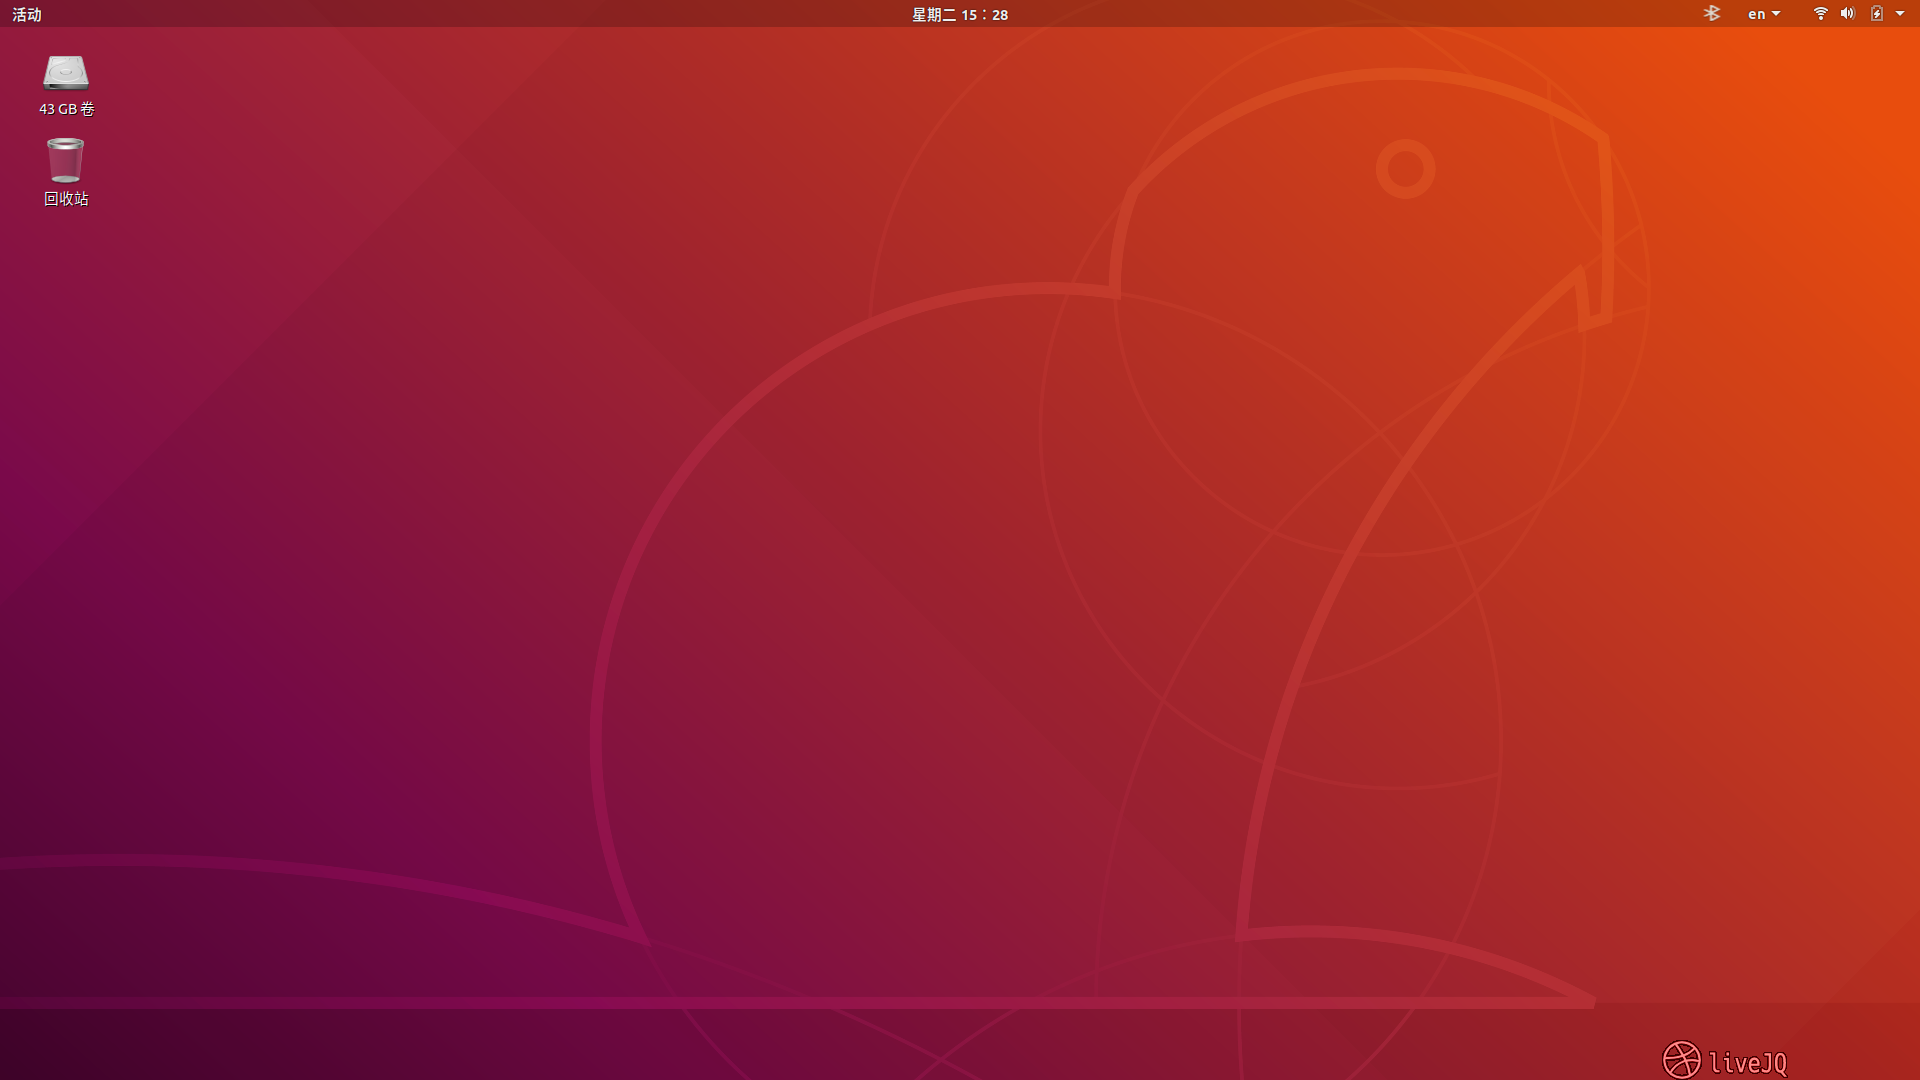Open the Wi-Fi network indicator
This screenshot has height=1080, width=1920.
(1820, 13)
